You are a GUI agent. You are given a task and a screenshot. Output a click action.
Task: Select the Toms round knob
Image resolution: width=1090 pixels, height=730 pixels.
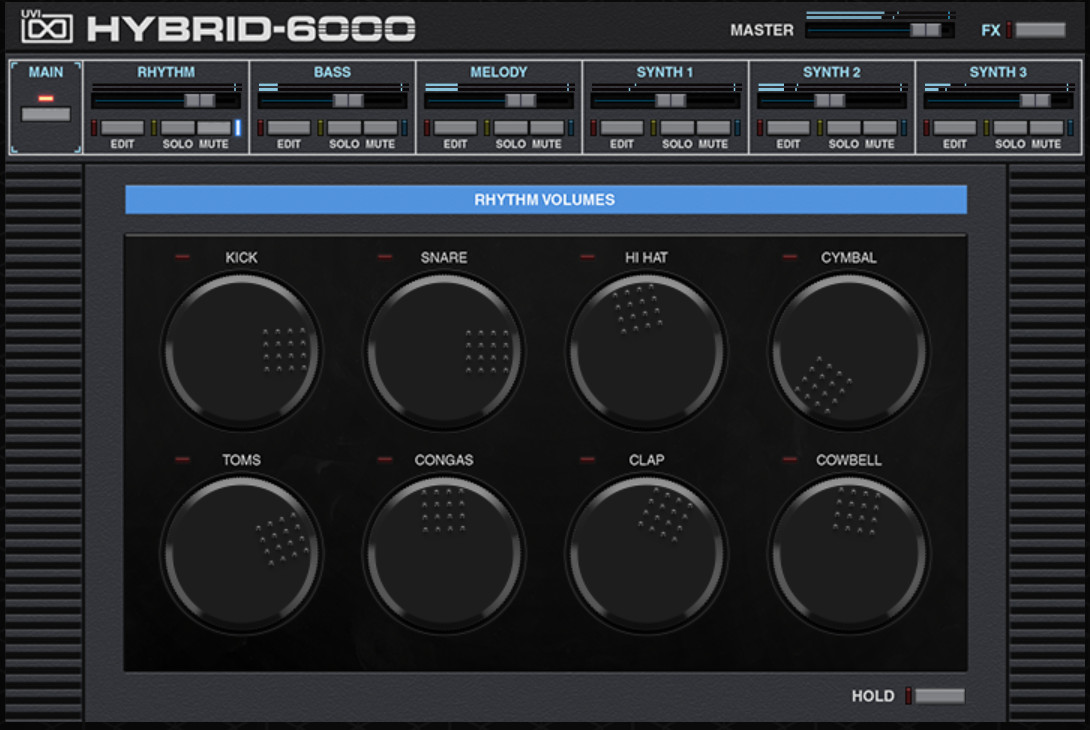(x=242, y=553)
